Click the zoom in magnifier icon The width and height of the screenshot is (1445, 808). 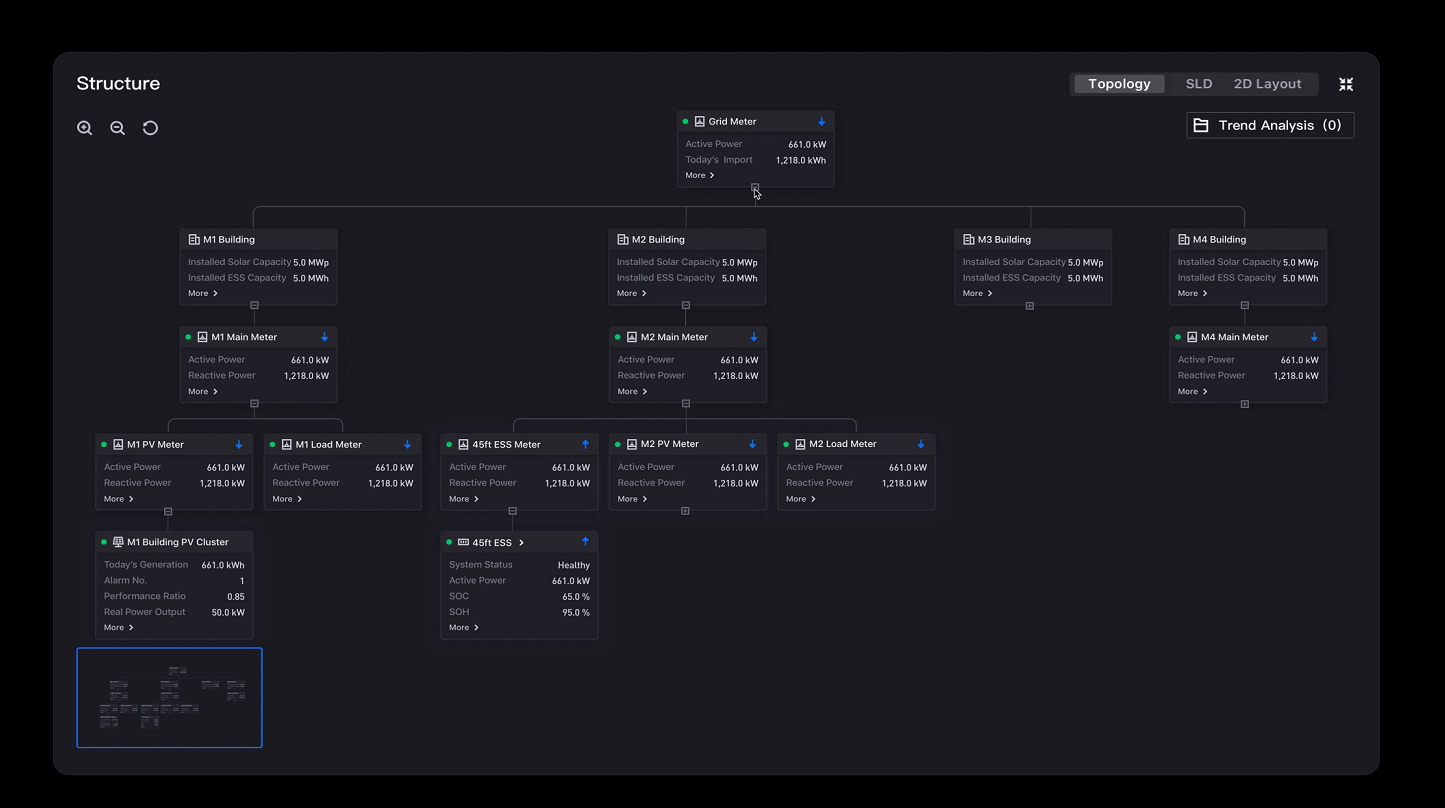click(85, 128)
